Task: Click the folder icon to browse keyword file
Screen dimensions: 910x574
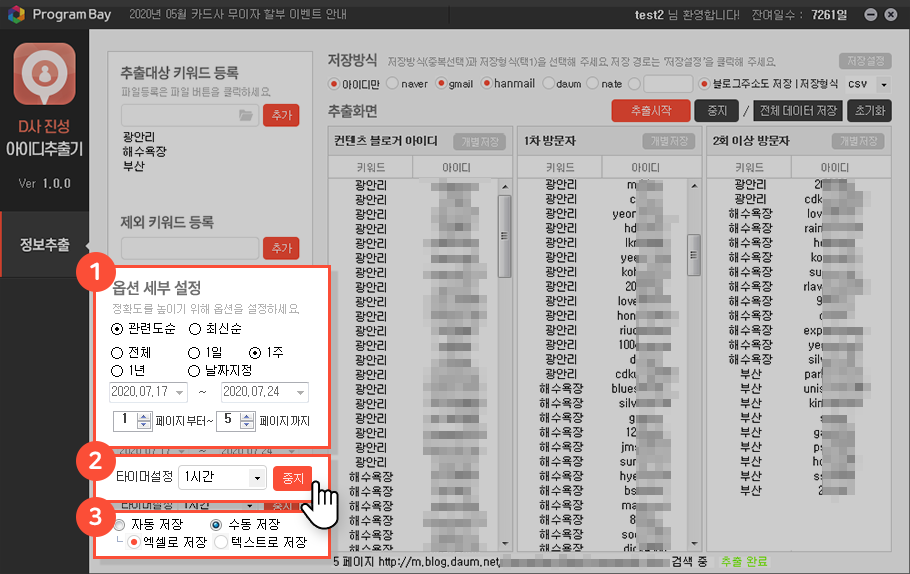Action: click(246, 115)
